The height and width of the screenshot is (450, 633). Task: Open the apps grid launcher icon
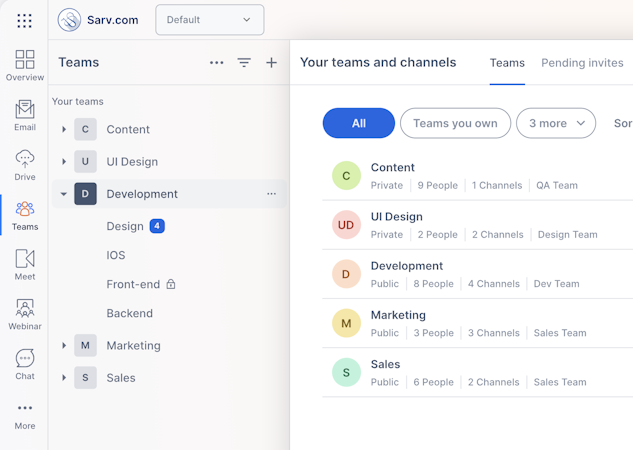pyautogui.click(x=24, y=20)
